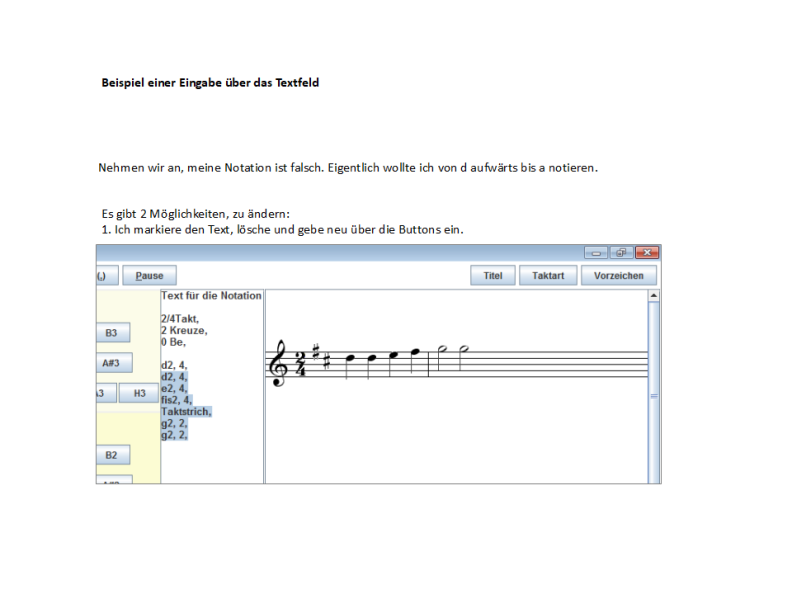Click the Taktart button

548,275
